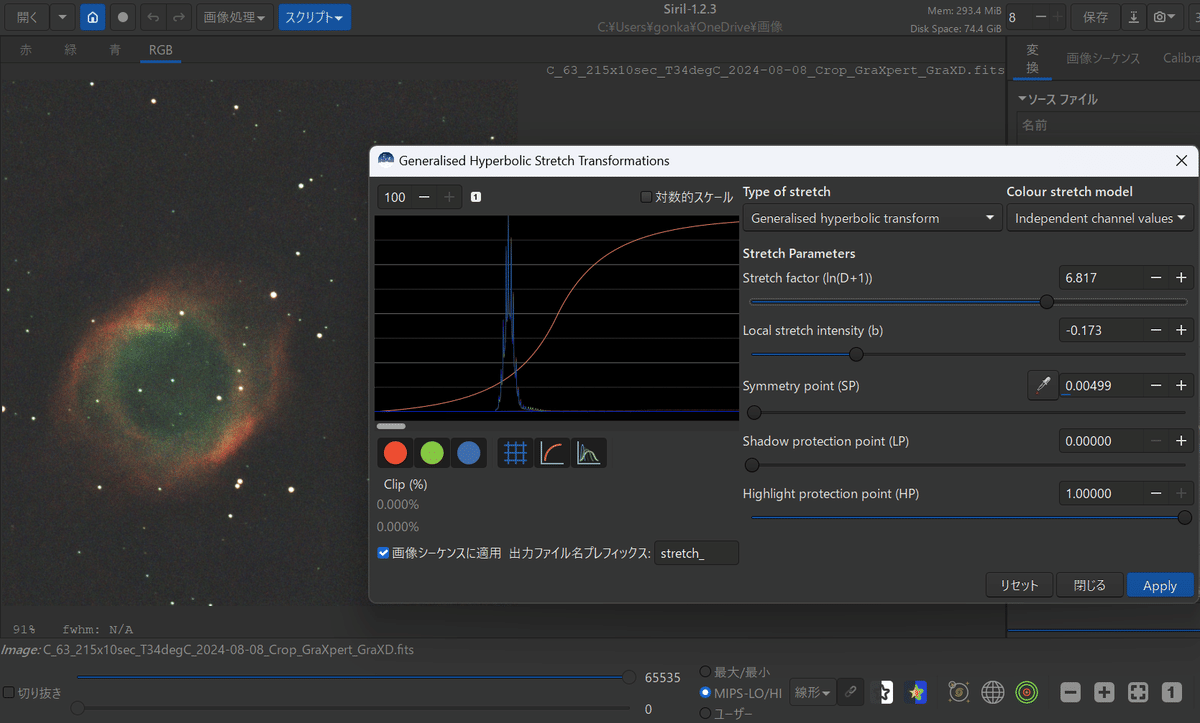Click the eyedropper picker for Symmetry point
Viewport: 1200px width, 723px height.
(x=1043, y=385)
